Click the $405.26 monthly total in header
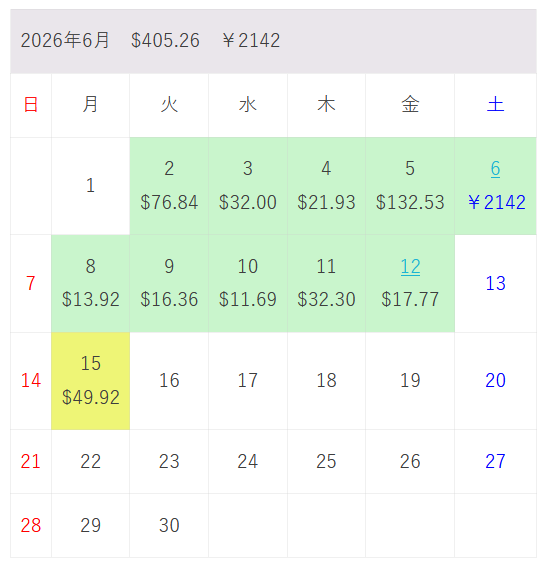 165,40
